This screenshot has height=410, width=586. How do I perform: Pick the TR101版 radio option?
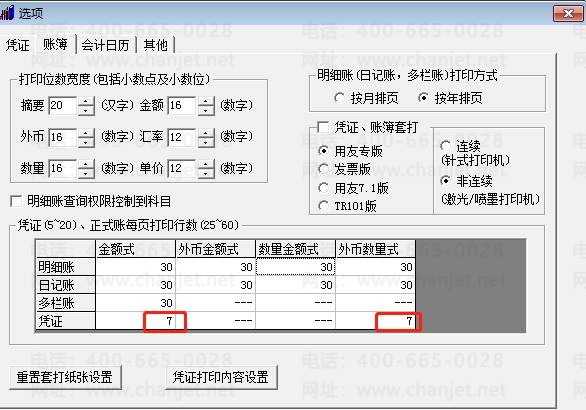323,206
